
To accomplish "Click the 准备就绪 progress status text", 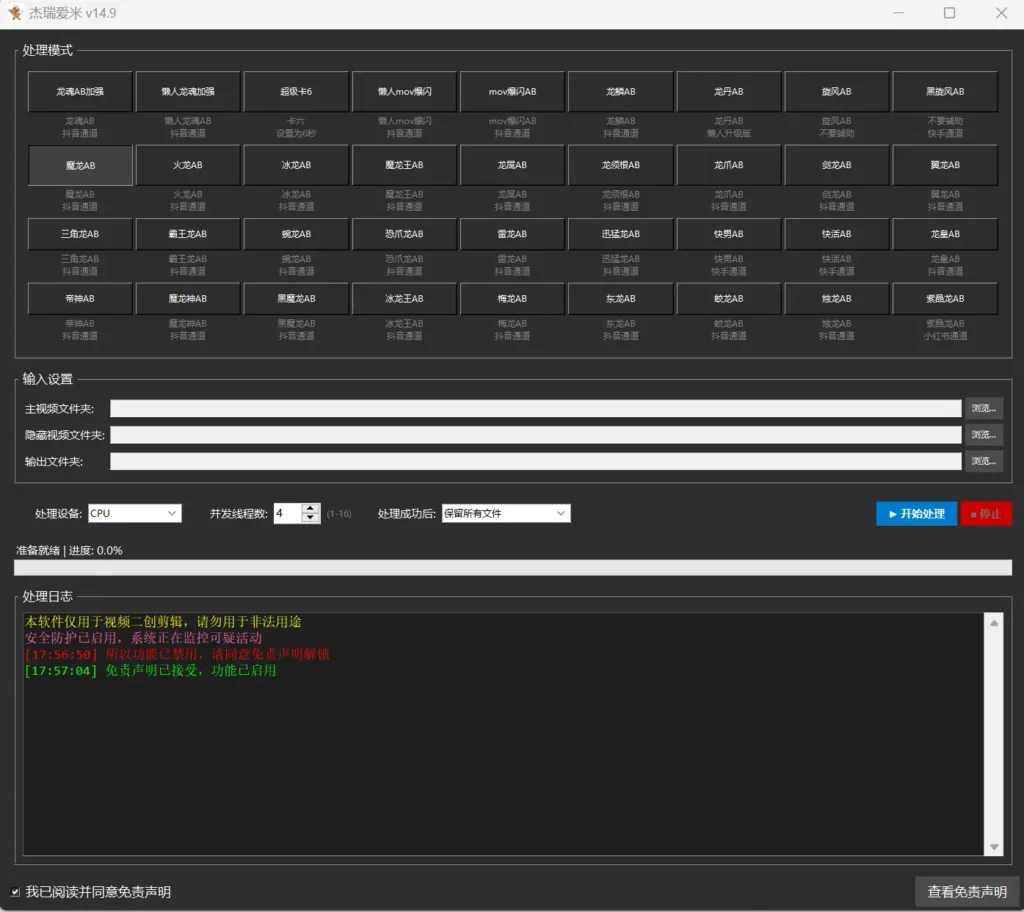I will 69,551.
